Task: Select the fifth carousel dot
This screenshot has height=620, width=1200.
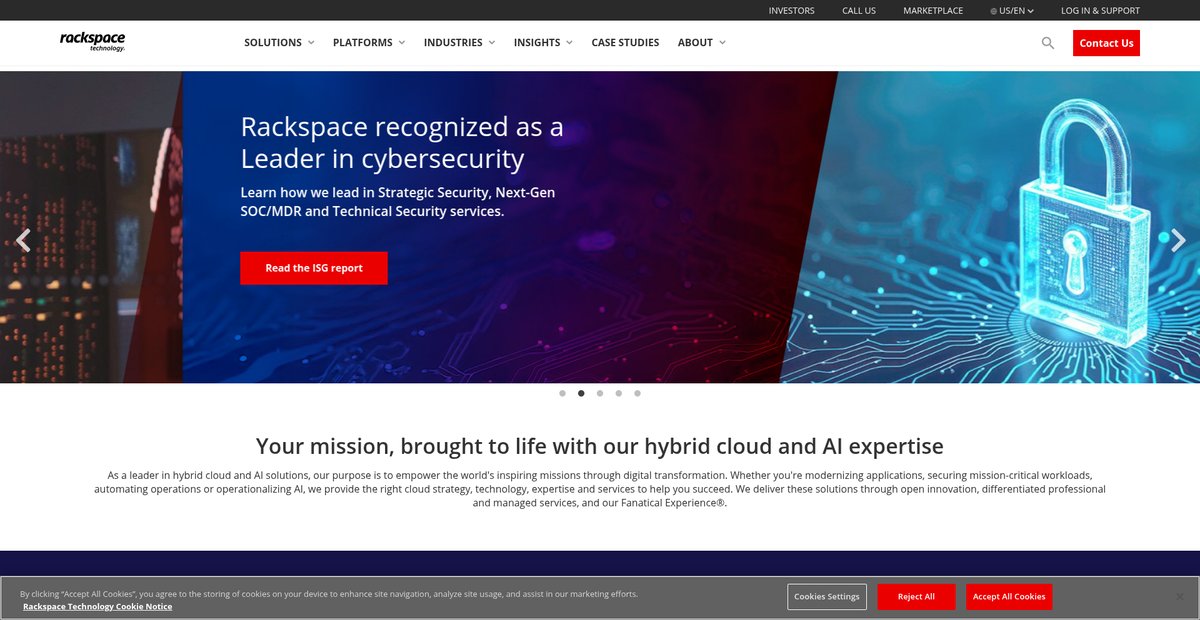Action: coord(638,393)
